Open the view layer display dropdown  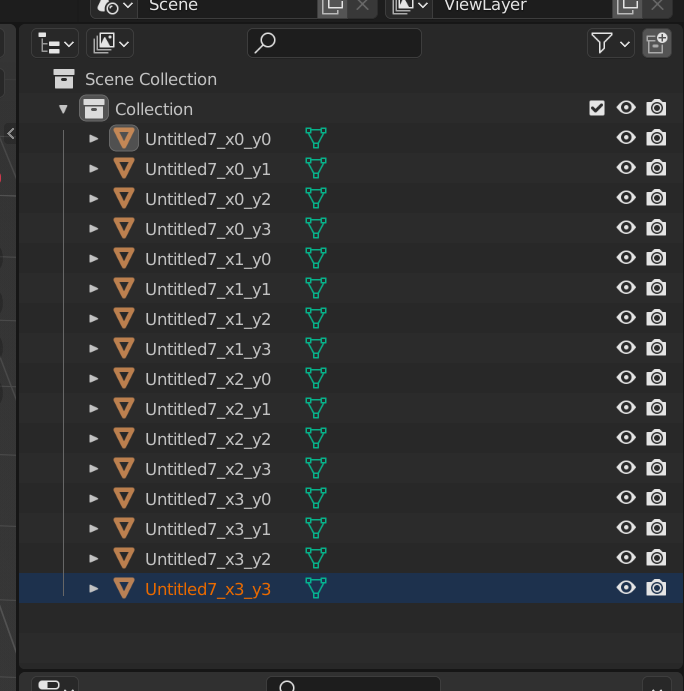(110, 43)
